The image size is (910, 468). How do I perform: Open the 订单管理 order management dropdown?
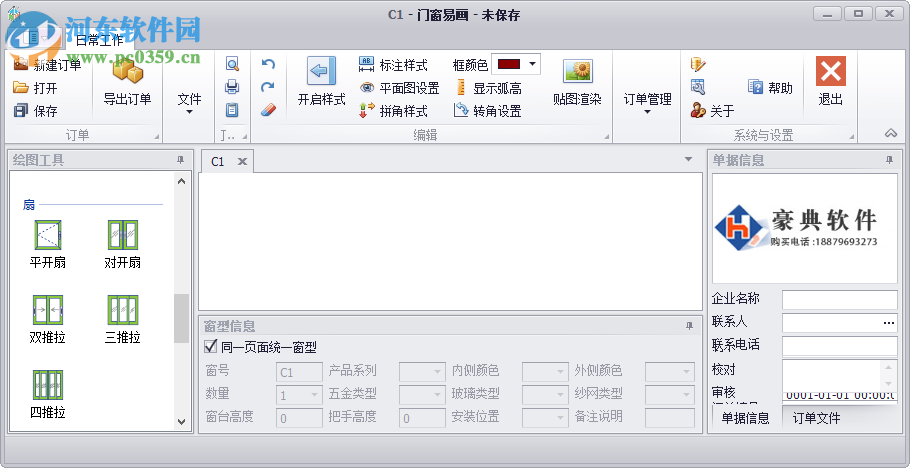pyautogui.click(x=648, y=103)
